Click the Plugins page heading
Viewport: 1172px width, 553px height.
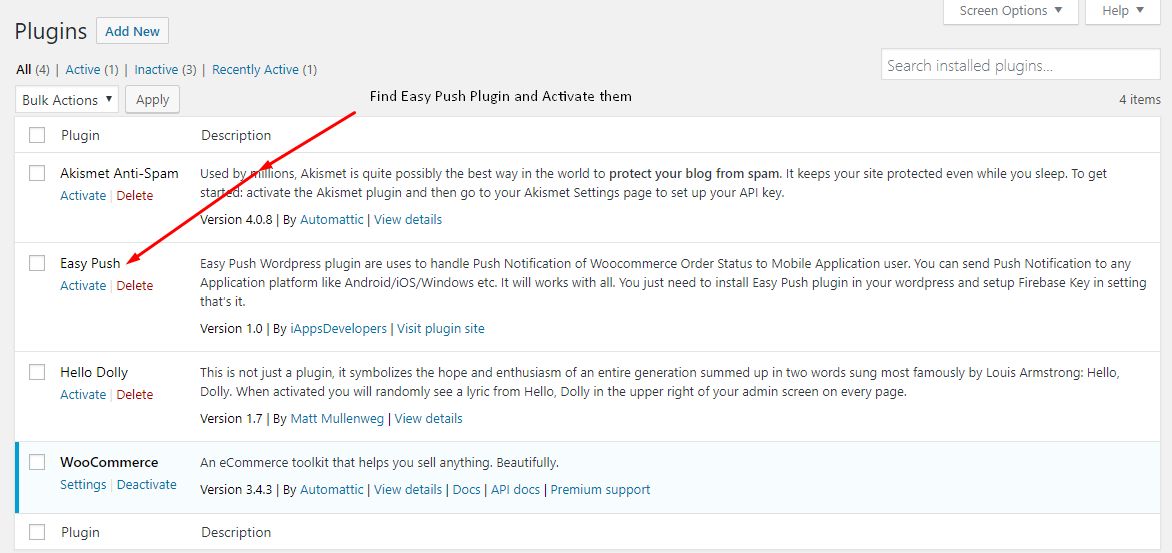pyautogui.click(x=51, y=31)
